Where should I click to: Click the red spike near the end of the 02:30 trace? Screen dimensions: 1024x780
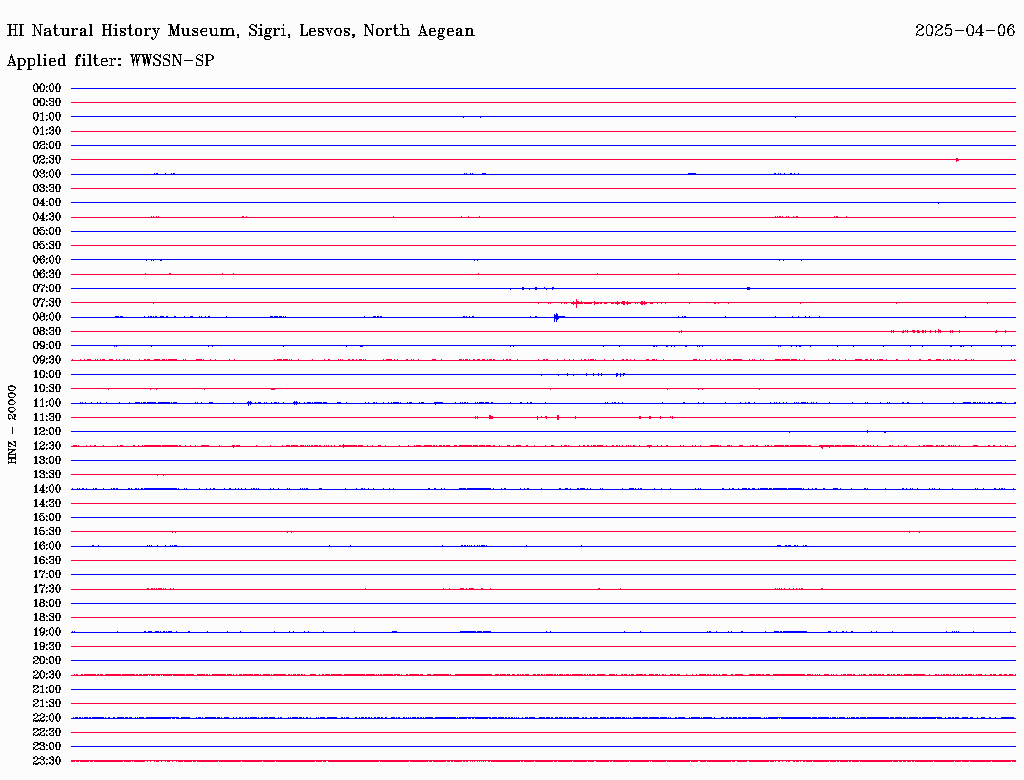click(x=957, y=160)
